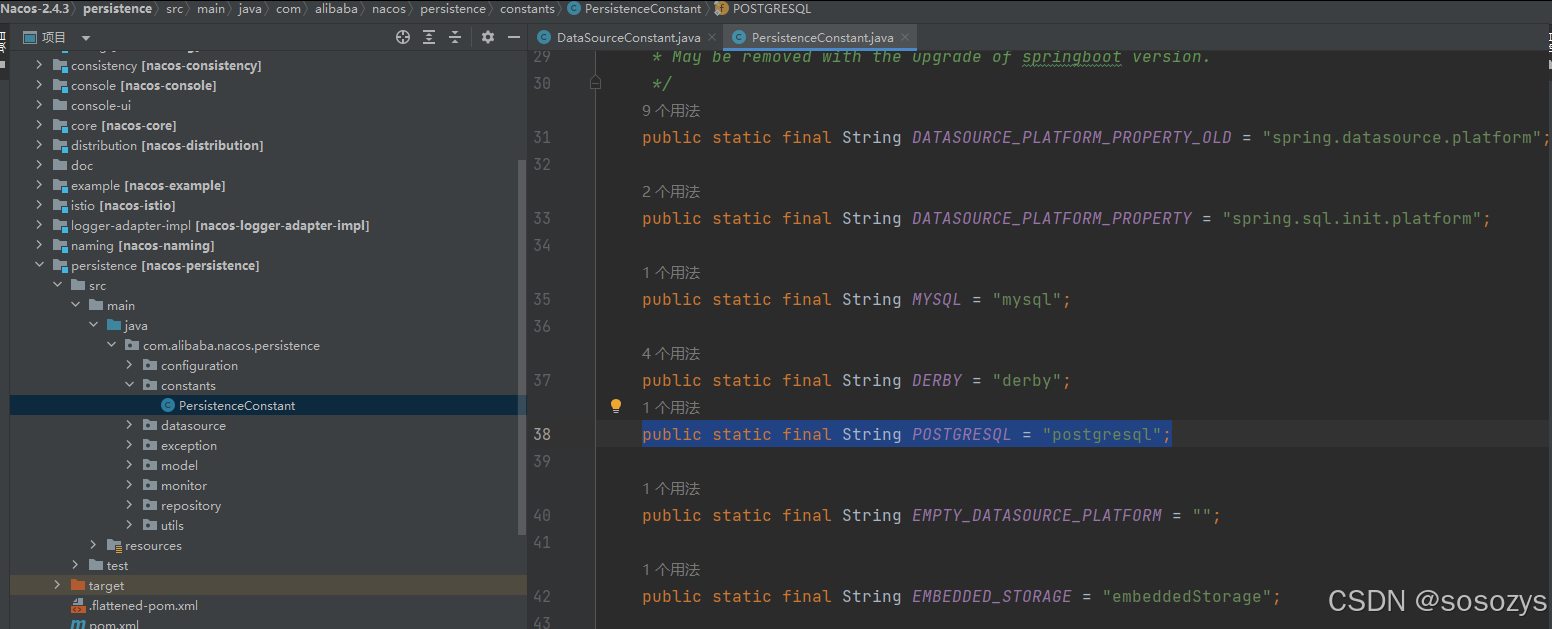The image size is (1552, 629).
Task: Select the PersistenceConstant.java editor tab
Action: click(822, 38)
